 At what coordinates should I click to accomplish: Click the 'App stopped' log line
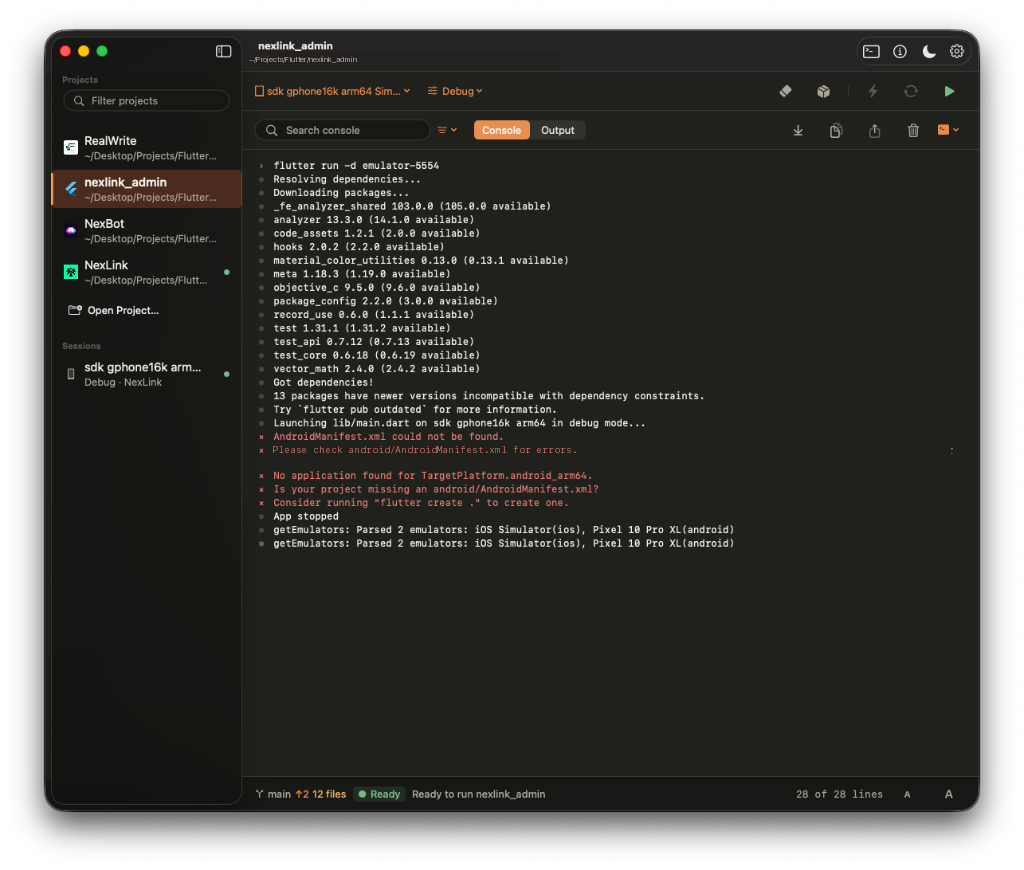[306, 516]
